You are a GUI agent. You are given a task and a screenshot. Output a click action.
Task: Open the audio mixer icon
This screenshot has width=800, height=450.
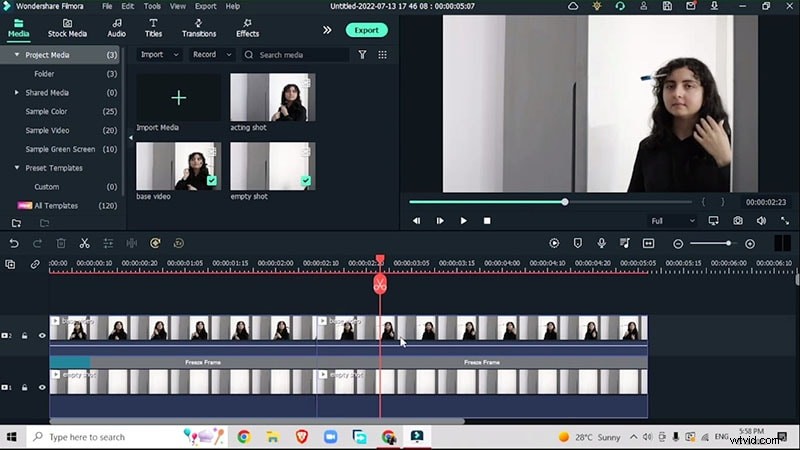[625, 243]
